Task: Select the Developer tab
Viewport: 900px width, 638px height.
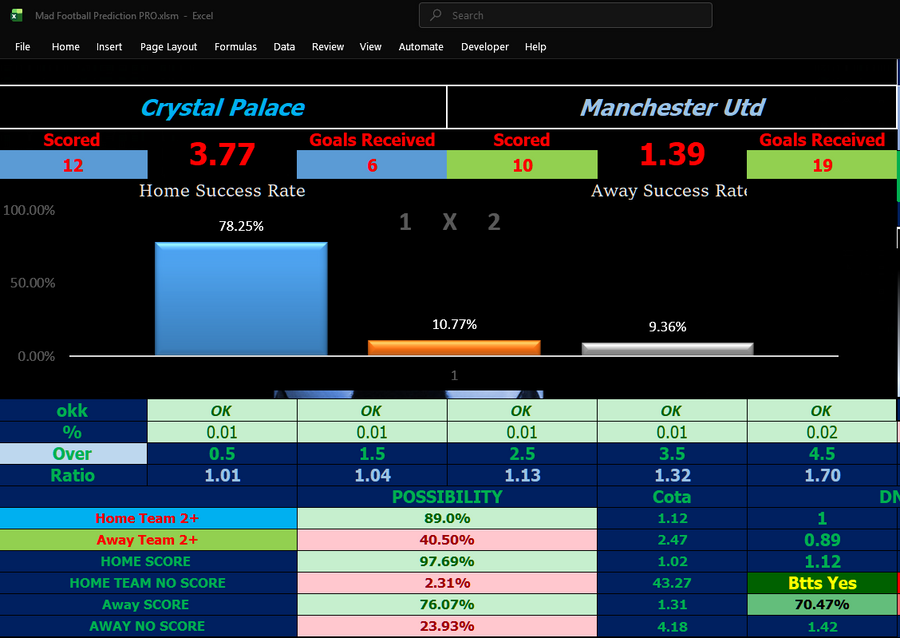Action: click(484, 46)
